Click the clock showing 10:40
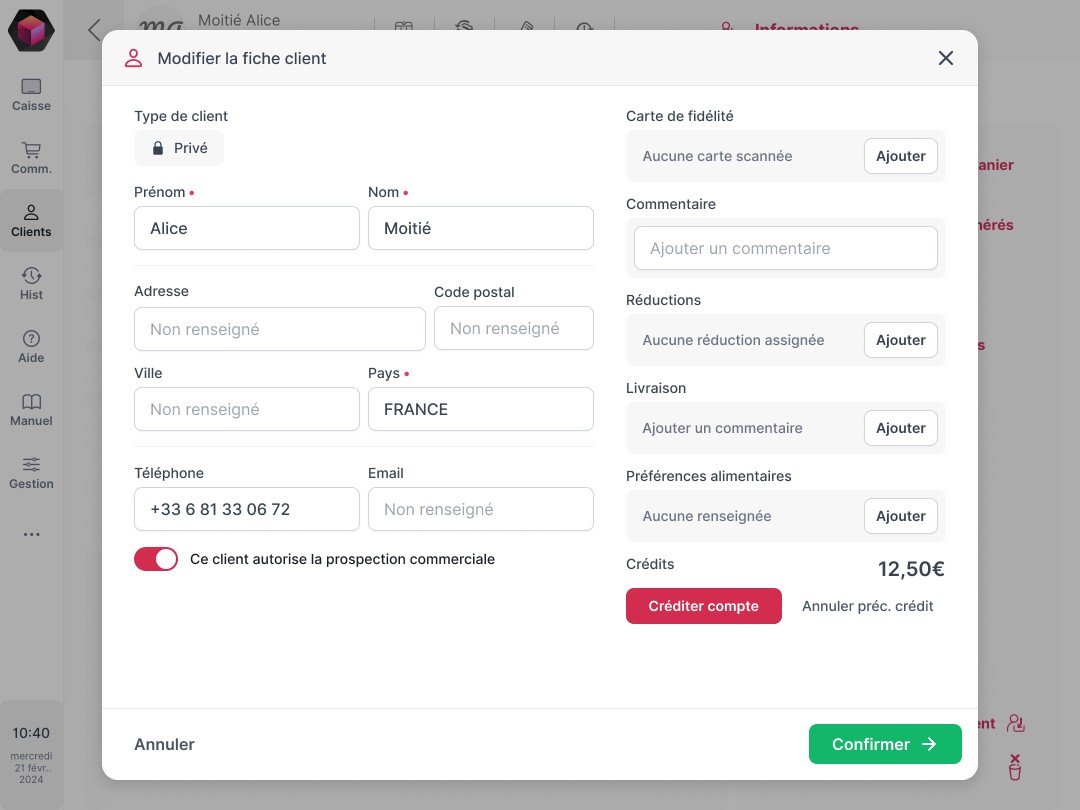This screenshot has width=1080, height=810. pyautogui.click(x=31, y=733)
